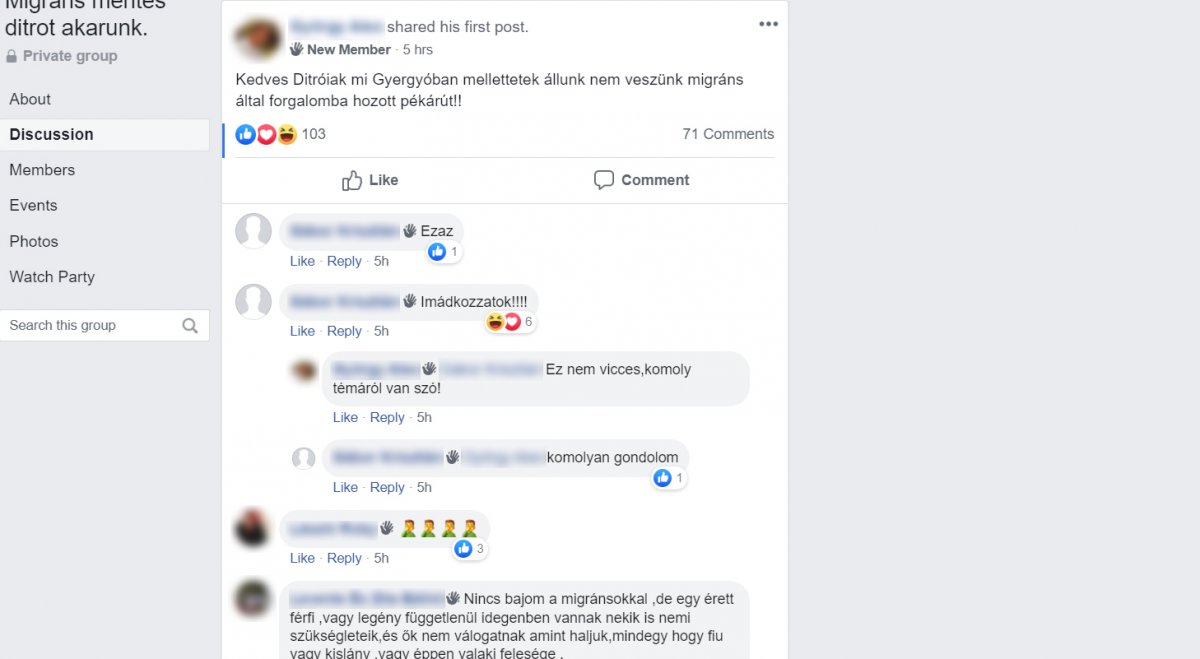Click the like badge on the Ezaz comment
This screenshot has height=659, width=1200.
coord(444,252)
